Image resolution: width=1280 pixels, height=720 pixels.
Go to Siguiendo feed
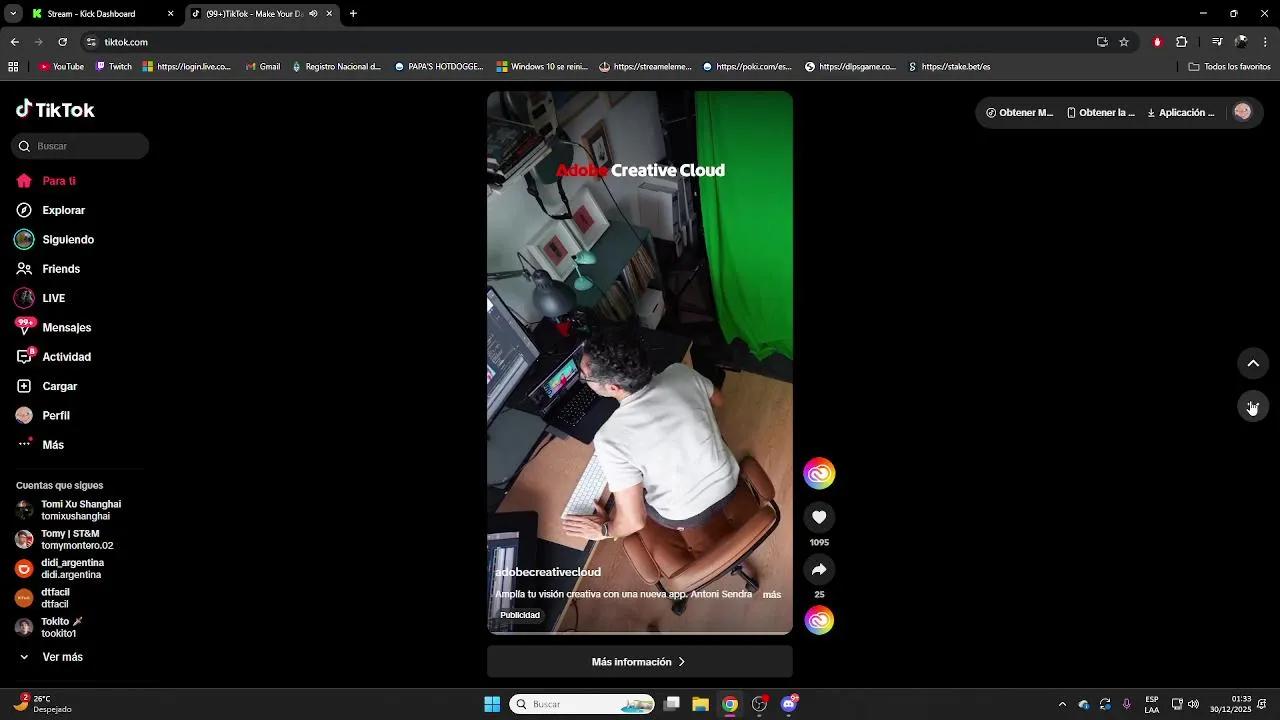click(54, 240)
